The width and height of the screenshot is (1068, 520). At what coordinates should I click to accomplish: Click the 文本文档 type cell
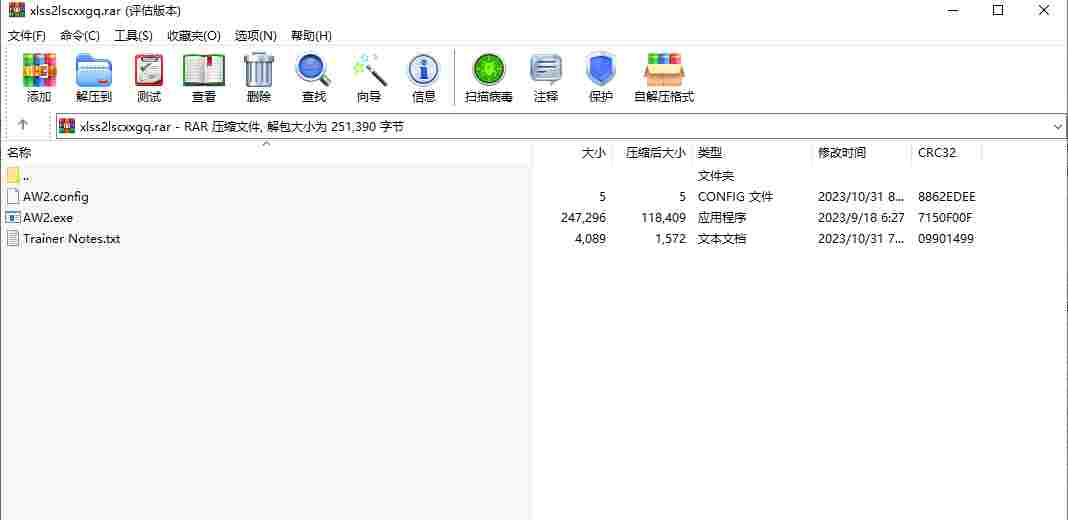coord(722,239)
